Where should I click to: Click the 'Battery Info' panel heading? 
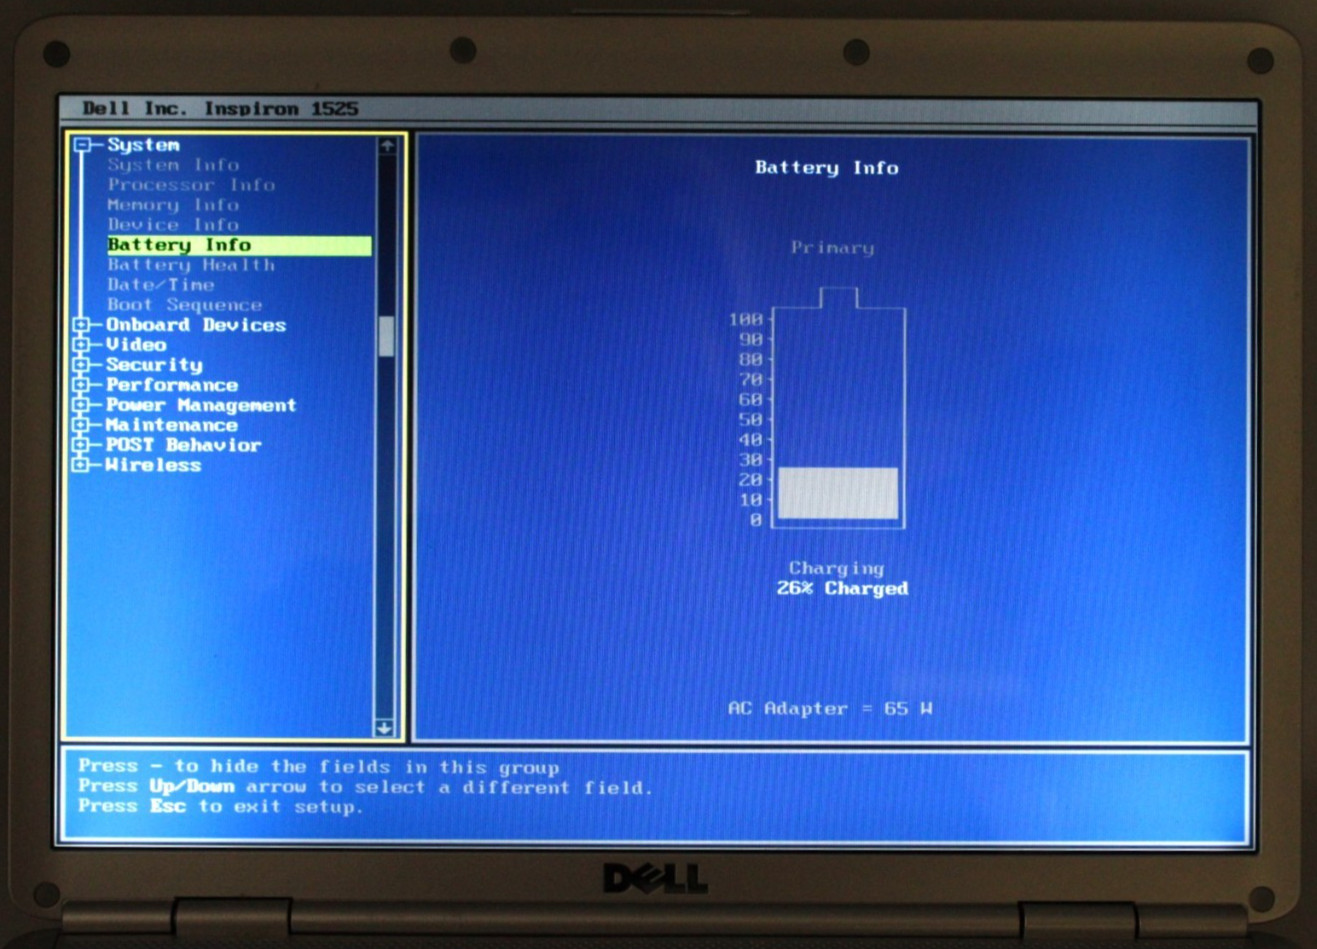coord(827,167)
